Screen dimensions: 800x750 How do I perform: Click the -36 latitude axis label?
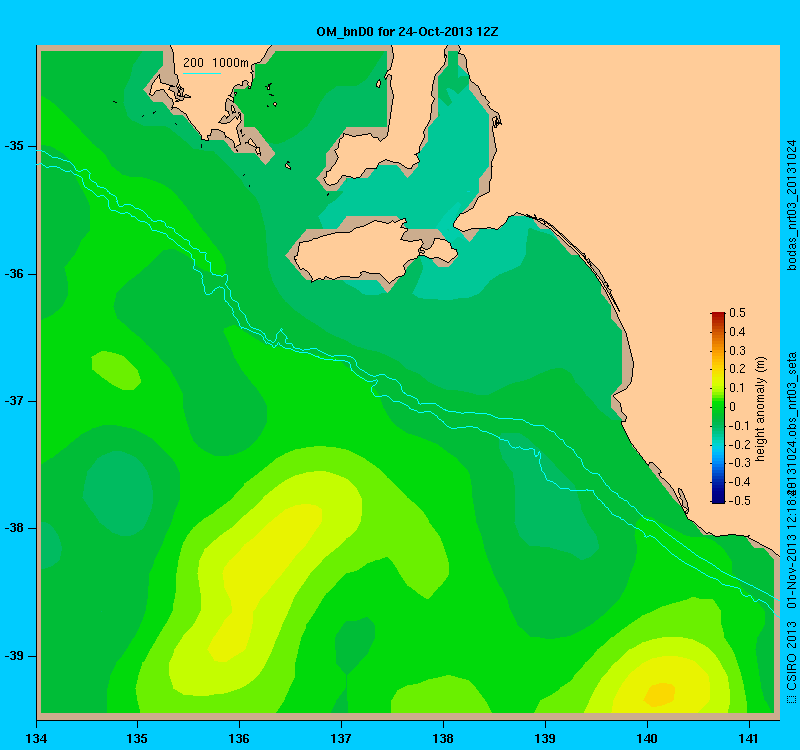(x=14, y=274)
